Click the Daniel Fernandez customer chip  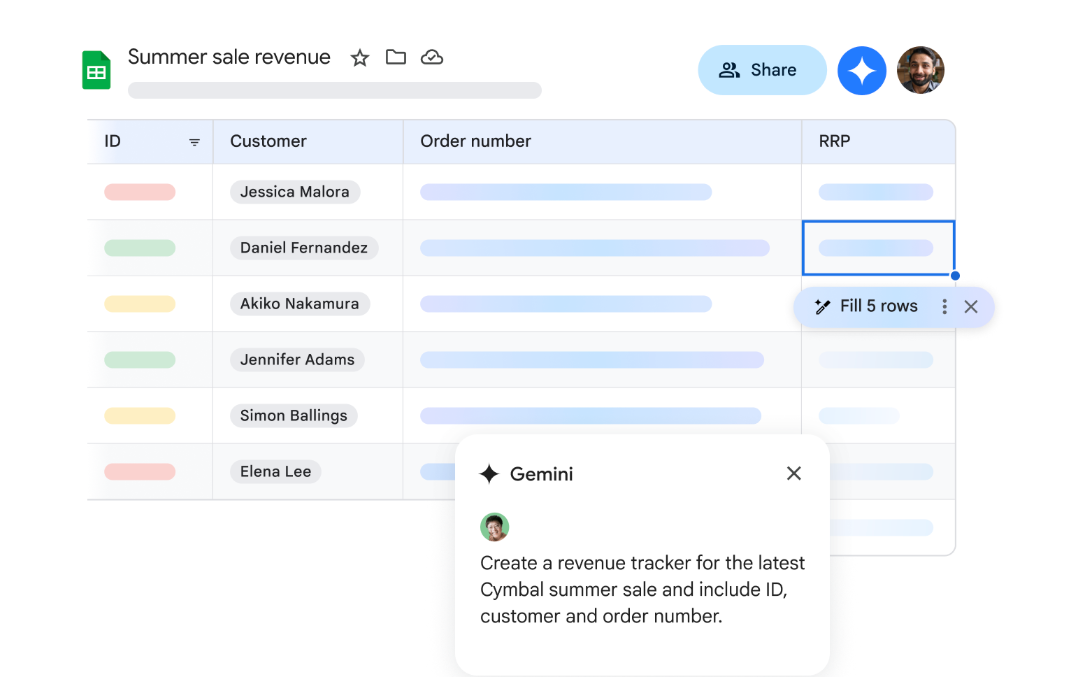point(304,248)
